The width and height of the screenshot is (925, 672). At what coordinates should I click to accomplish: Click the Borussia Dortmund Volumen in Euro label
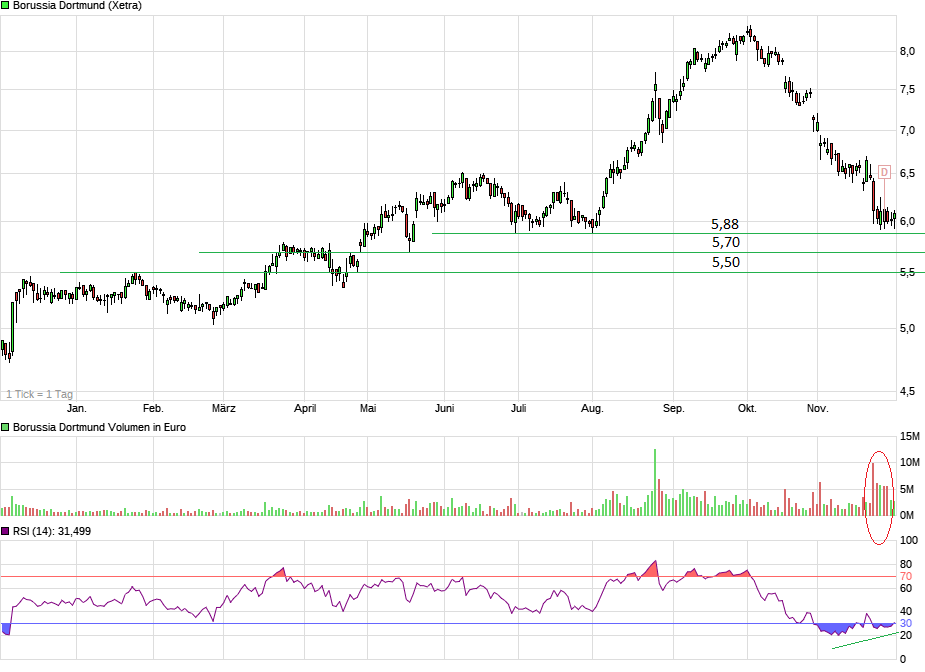click(x=99, y=427)
